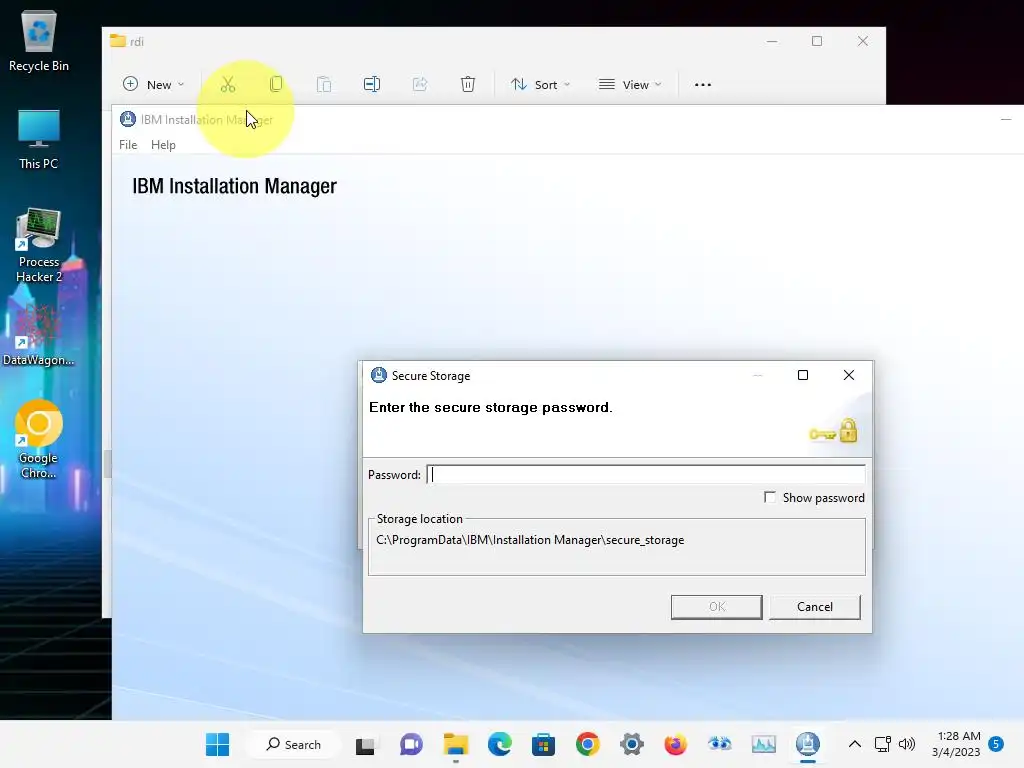Launch Chrome from the taskbar
The height and width of the screenshot is (768, 1024).
click(588, 744)
